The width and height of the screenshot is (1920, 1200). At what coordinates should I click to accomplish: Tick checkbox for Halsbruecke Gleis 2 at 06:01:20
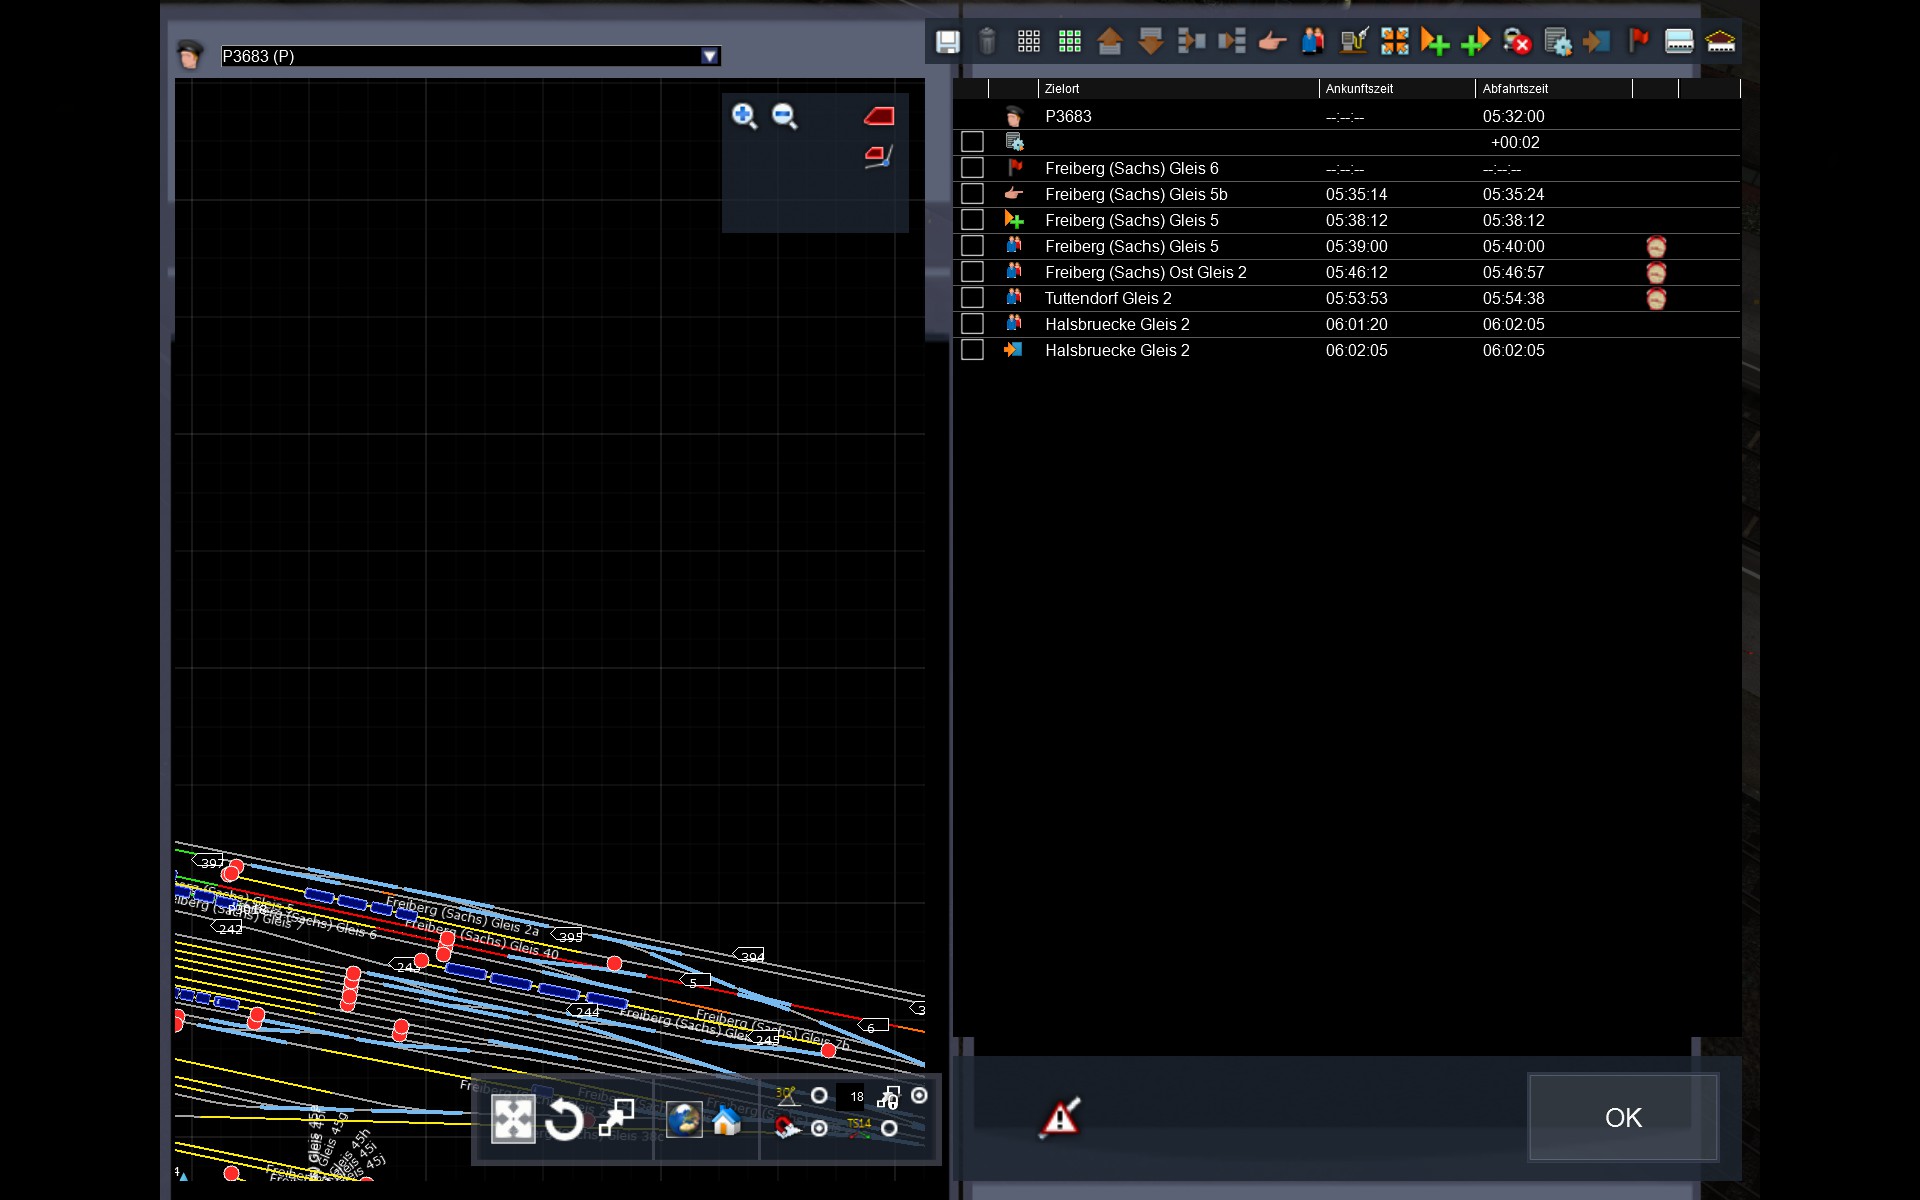coord(972,324)
